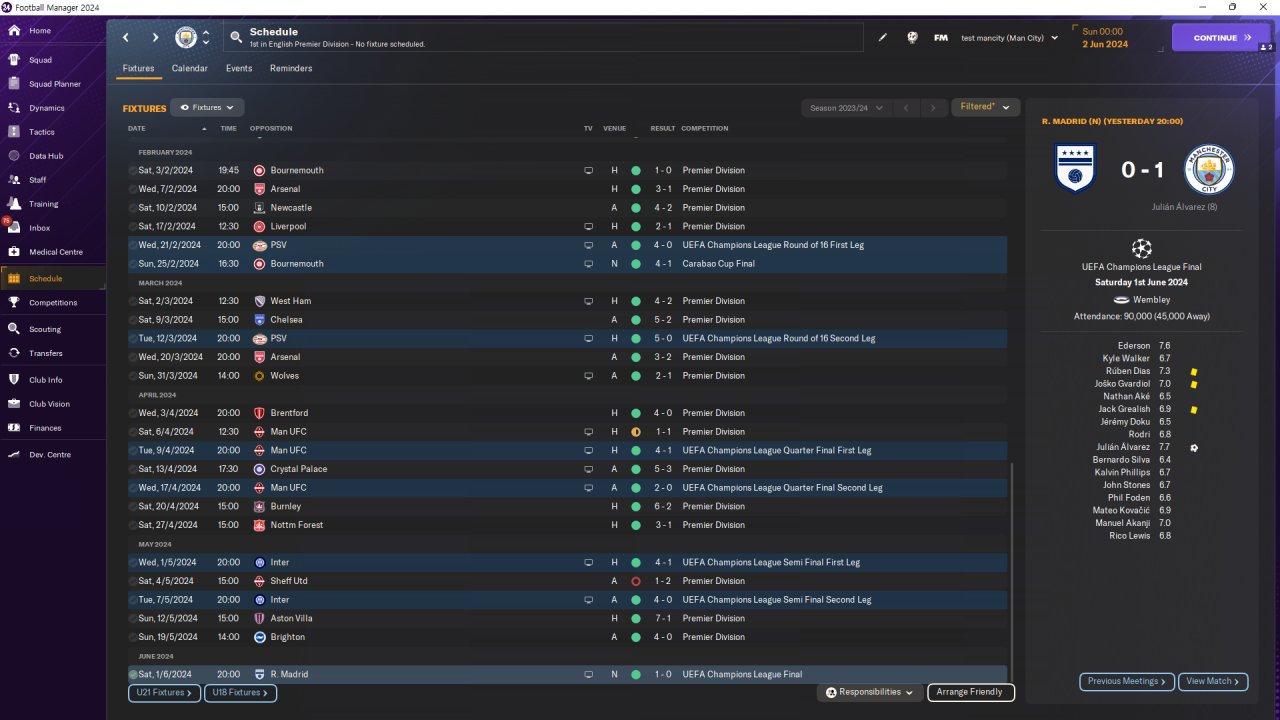Toggle the circle marker beside Wed, 7/2/2024
Viewport: 1280px width, 720px height.
(133, 189)
